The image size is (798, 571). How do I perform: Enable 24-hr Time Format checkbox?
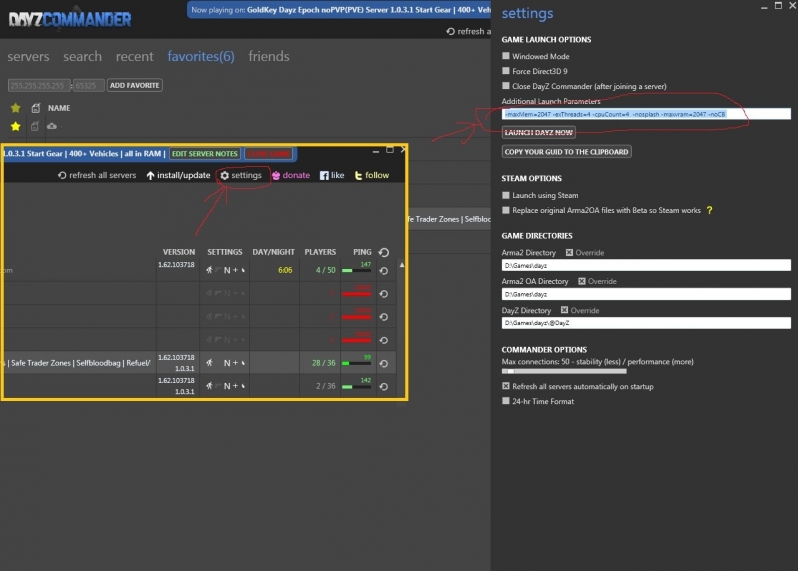click(x=506, y=401)
